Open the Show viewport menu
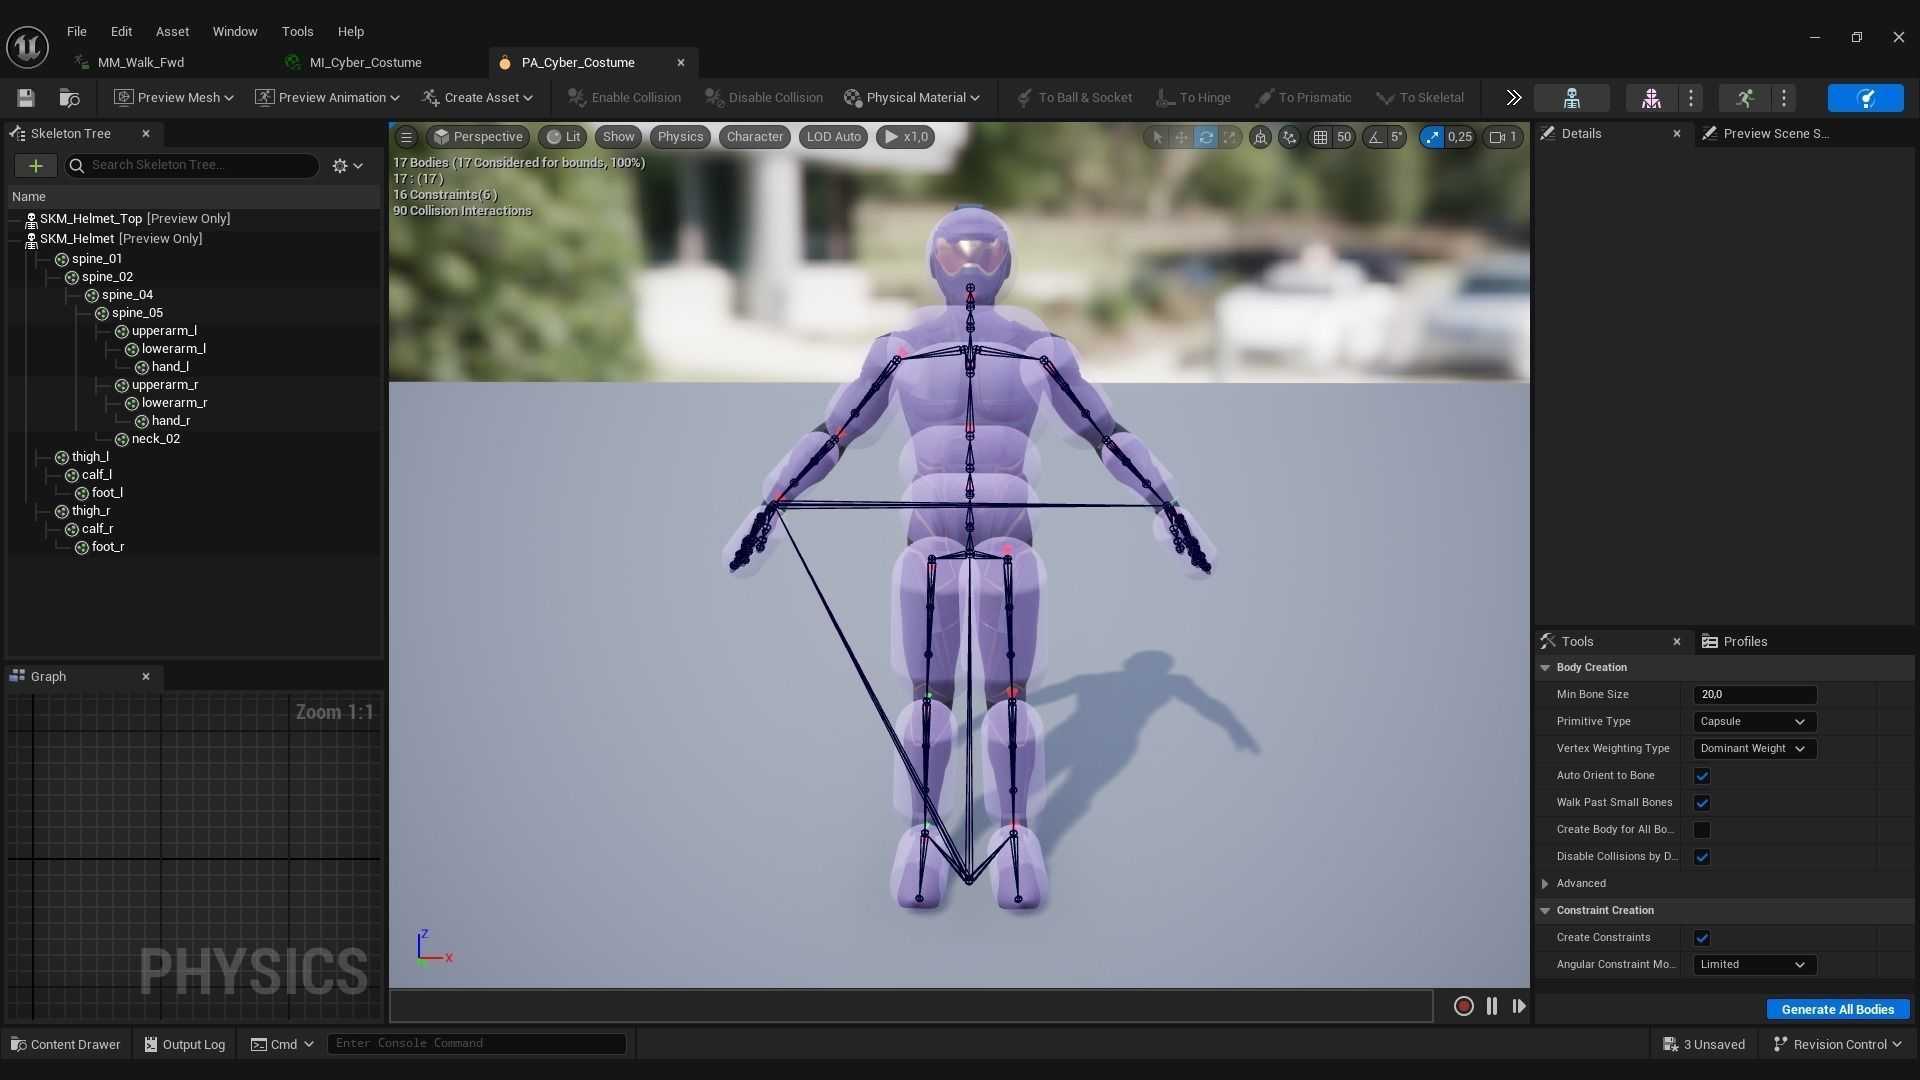 pos(618,137)
